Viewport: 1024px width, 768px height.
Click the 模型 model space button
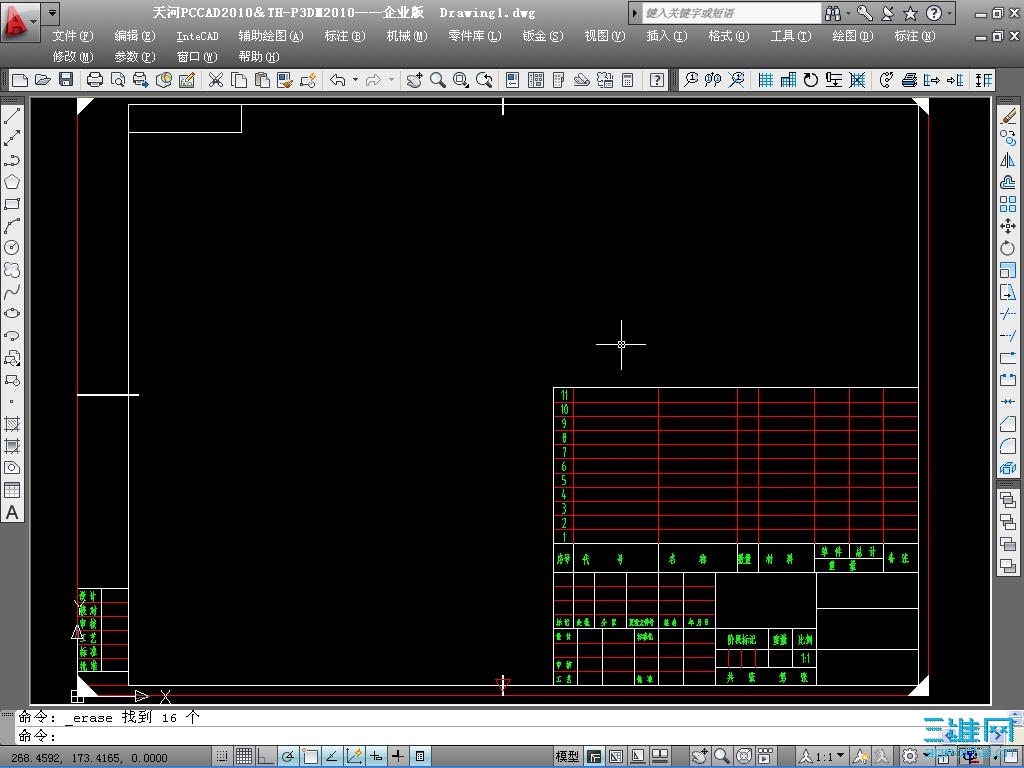click(x=567, y=756)
